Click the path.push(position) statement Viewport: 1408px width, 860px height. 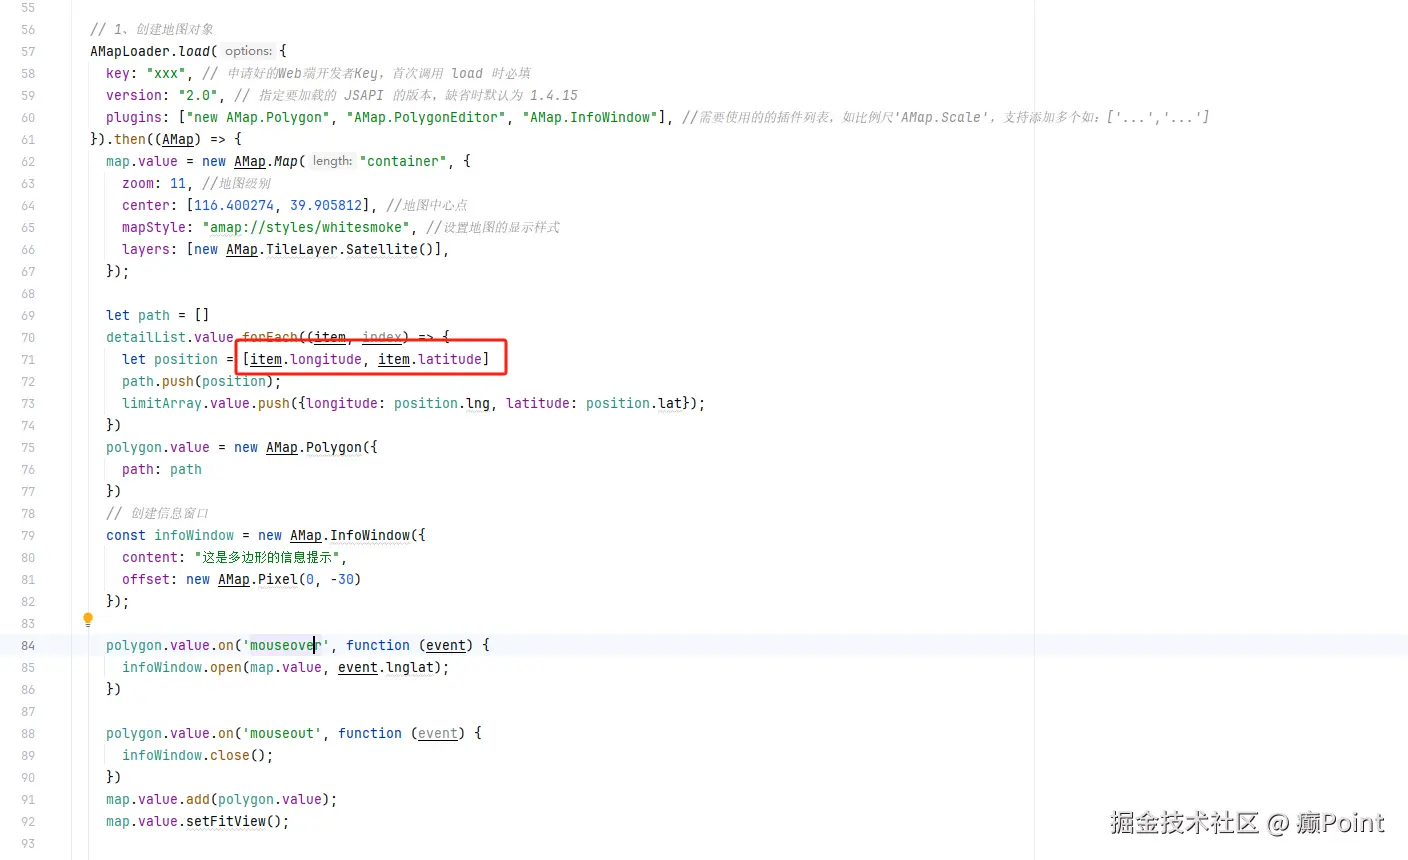point(202,381)
